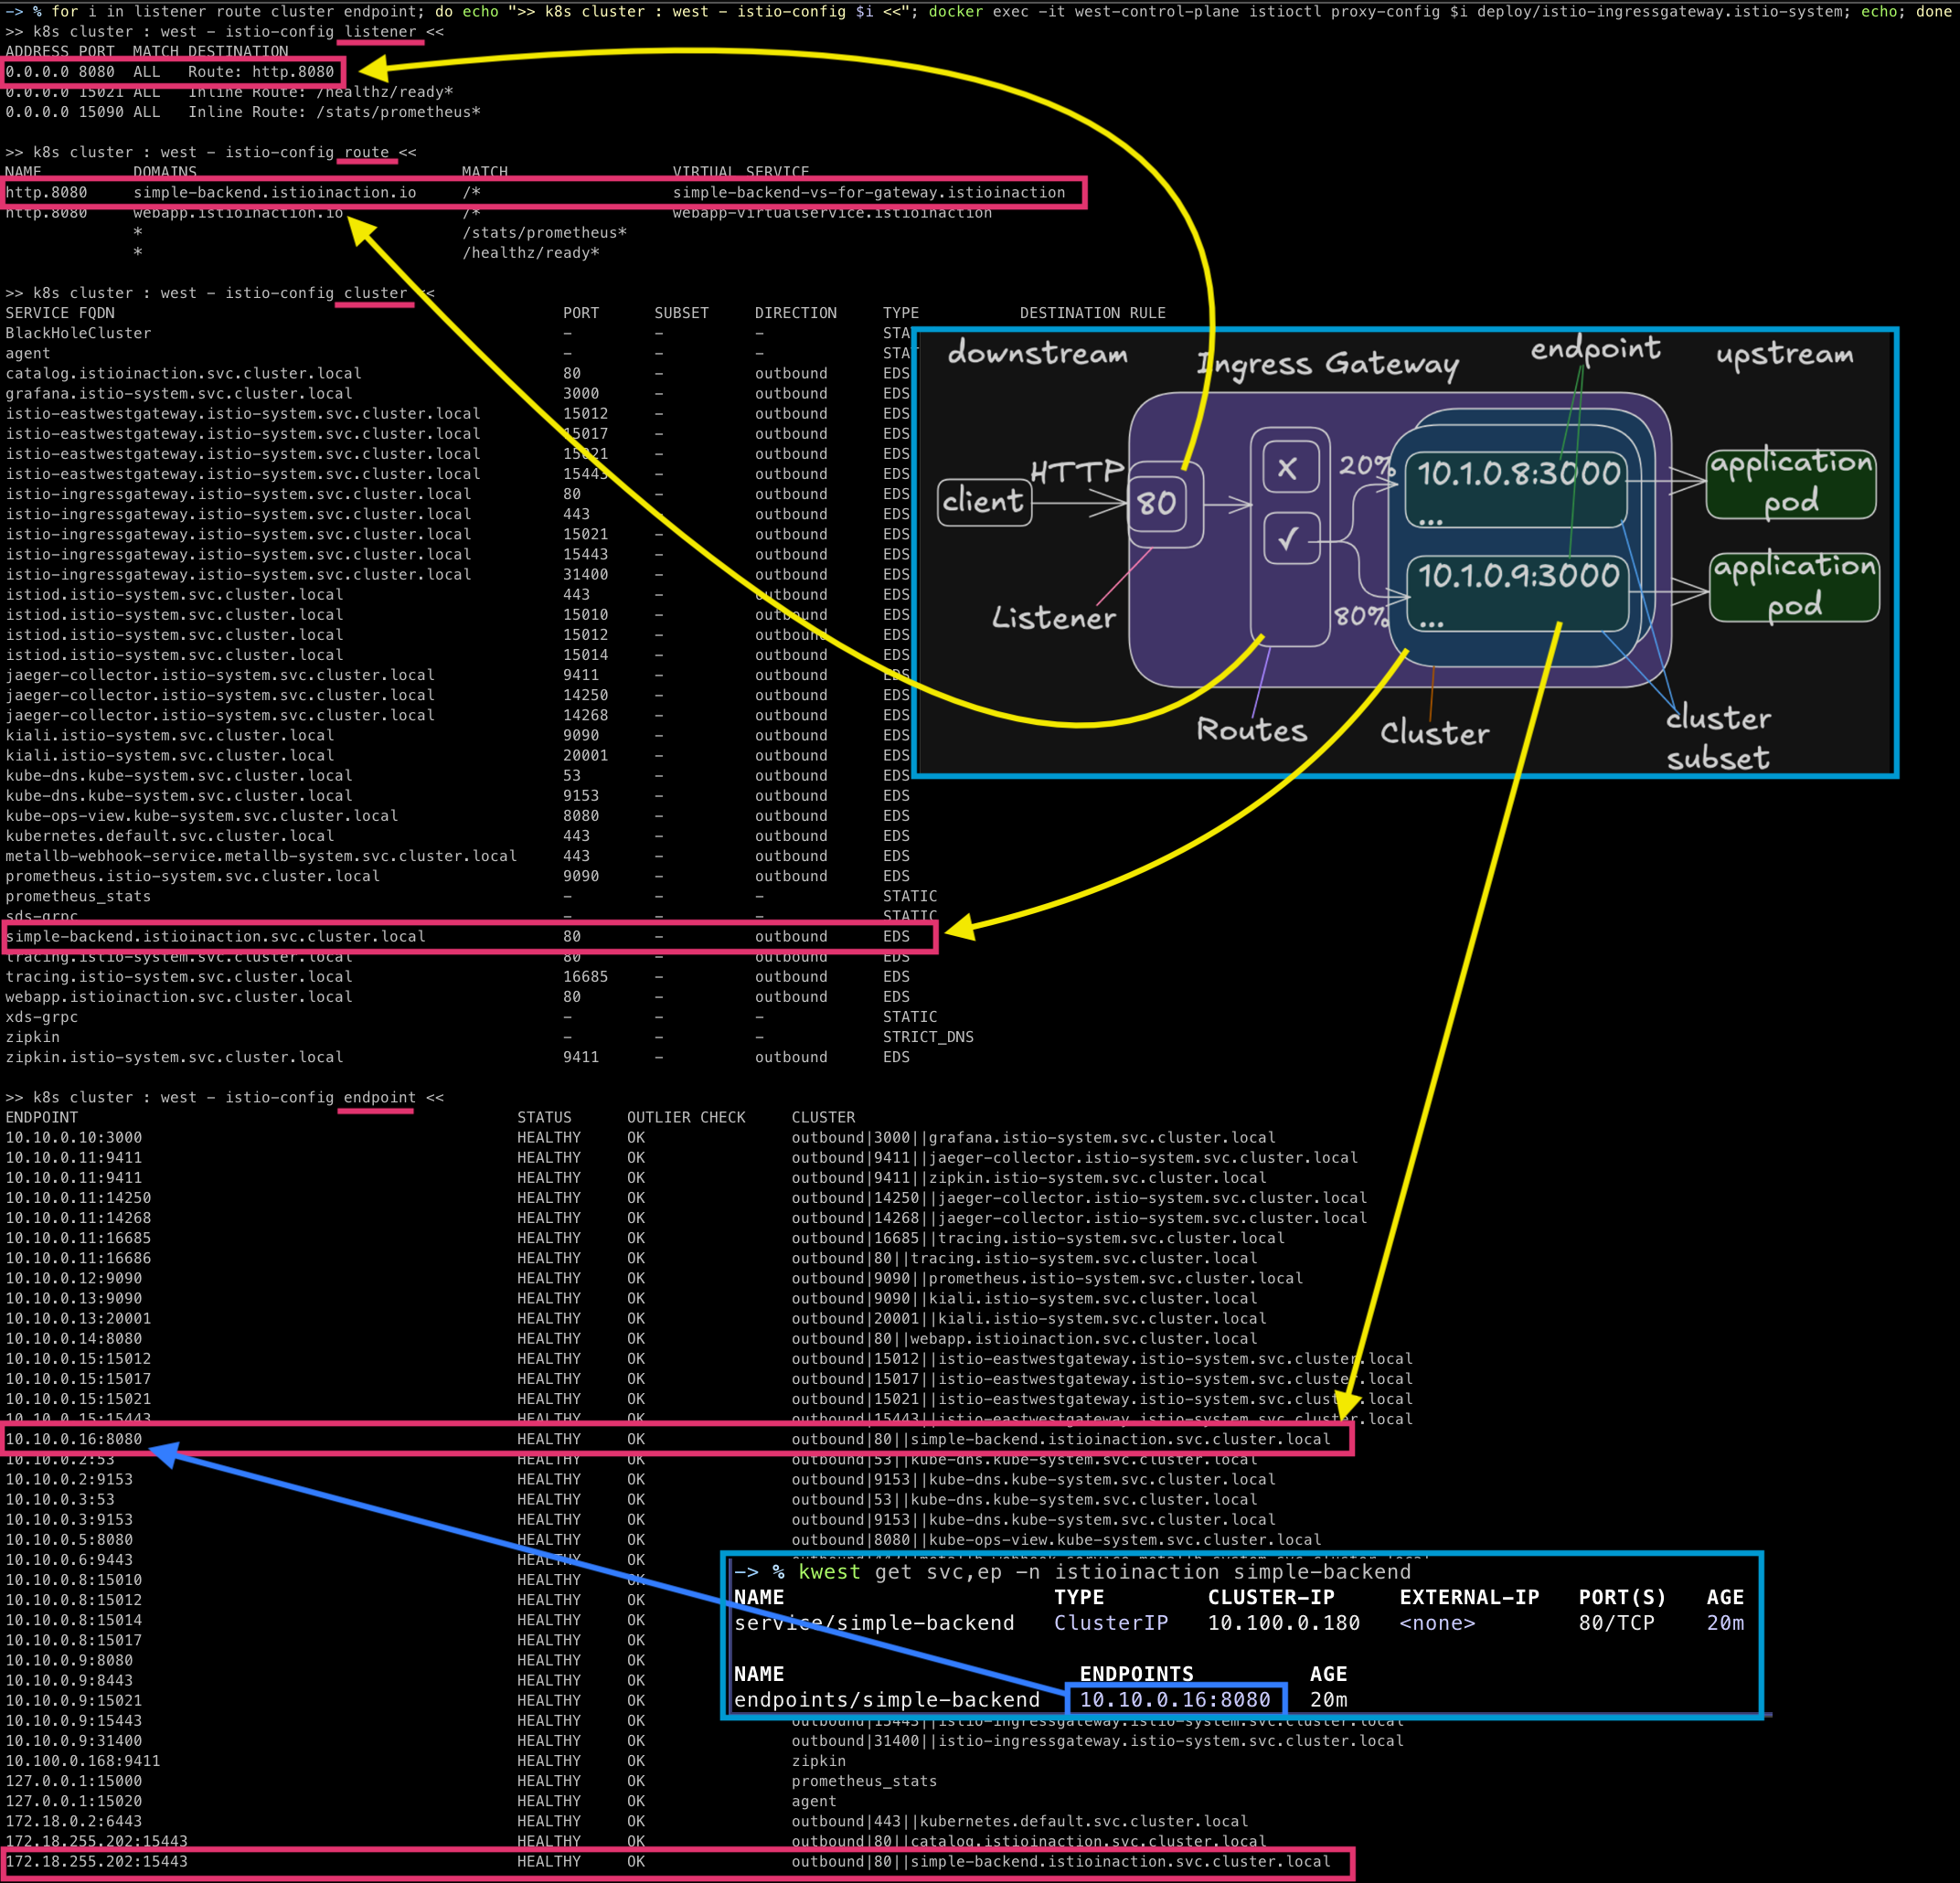The width and height of the screenshot is (1960, 1883).
Task: Click the highlighted 0.0.0.0 8080 listener row
Action: tap(175, 72)
